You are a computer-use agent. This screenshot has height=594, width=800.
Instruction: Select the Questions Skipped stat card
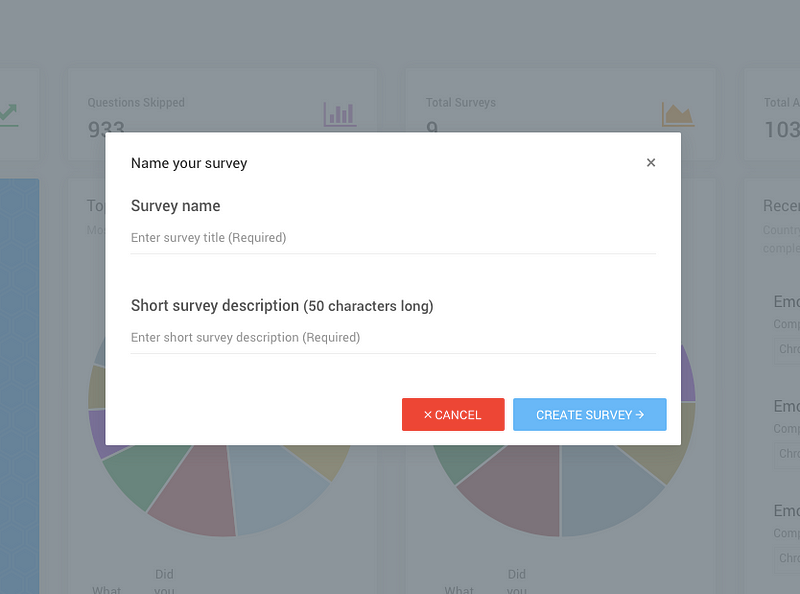point(223,115)
